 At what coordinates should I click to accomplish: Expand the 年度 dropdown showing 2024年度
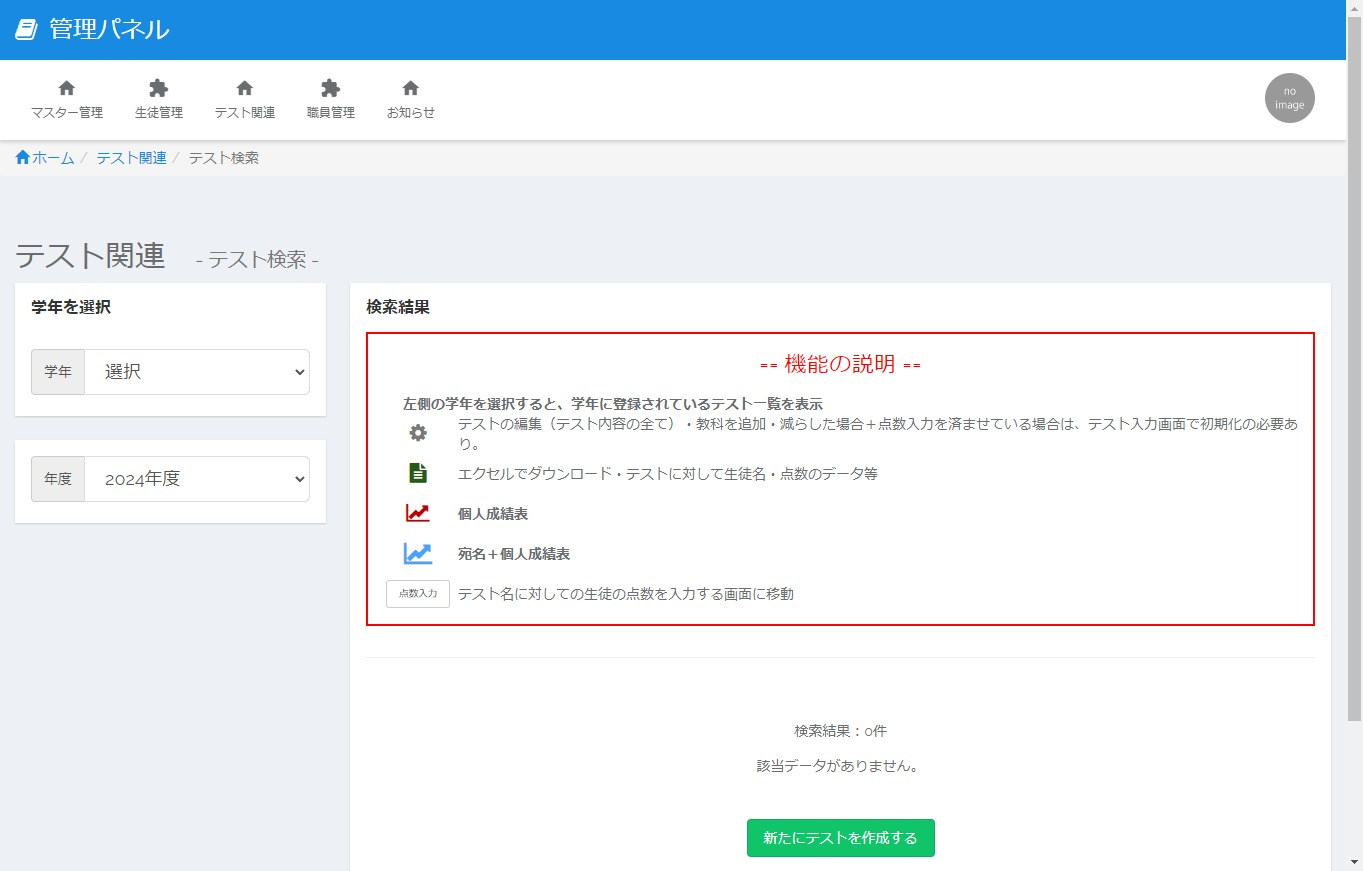tap(196, 479)
